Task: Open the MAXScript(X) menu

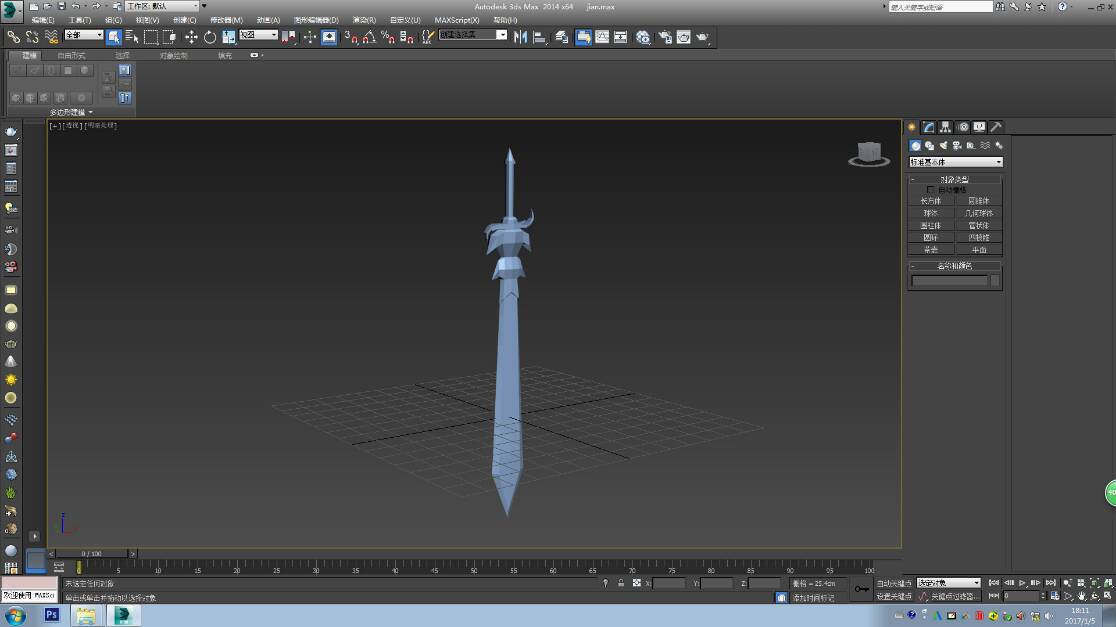Action: (x=457, y=20)
